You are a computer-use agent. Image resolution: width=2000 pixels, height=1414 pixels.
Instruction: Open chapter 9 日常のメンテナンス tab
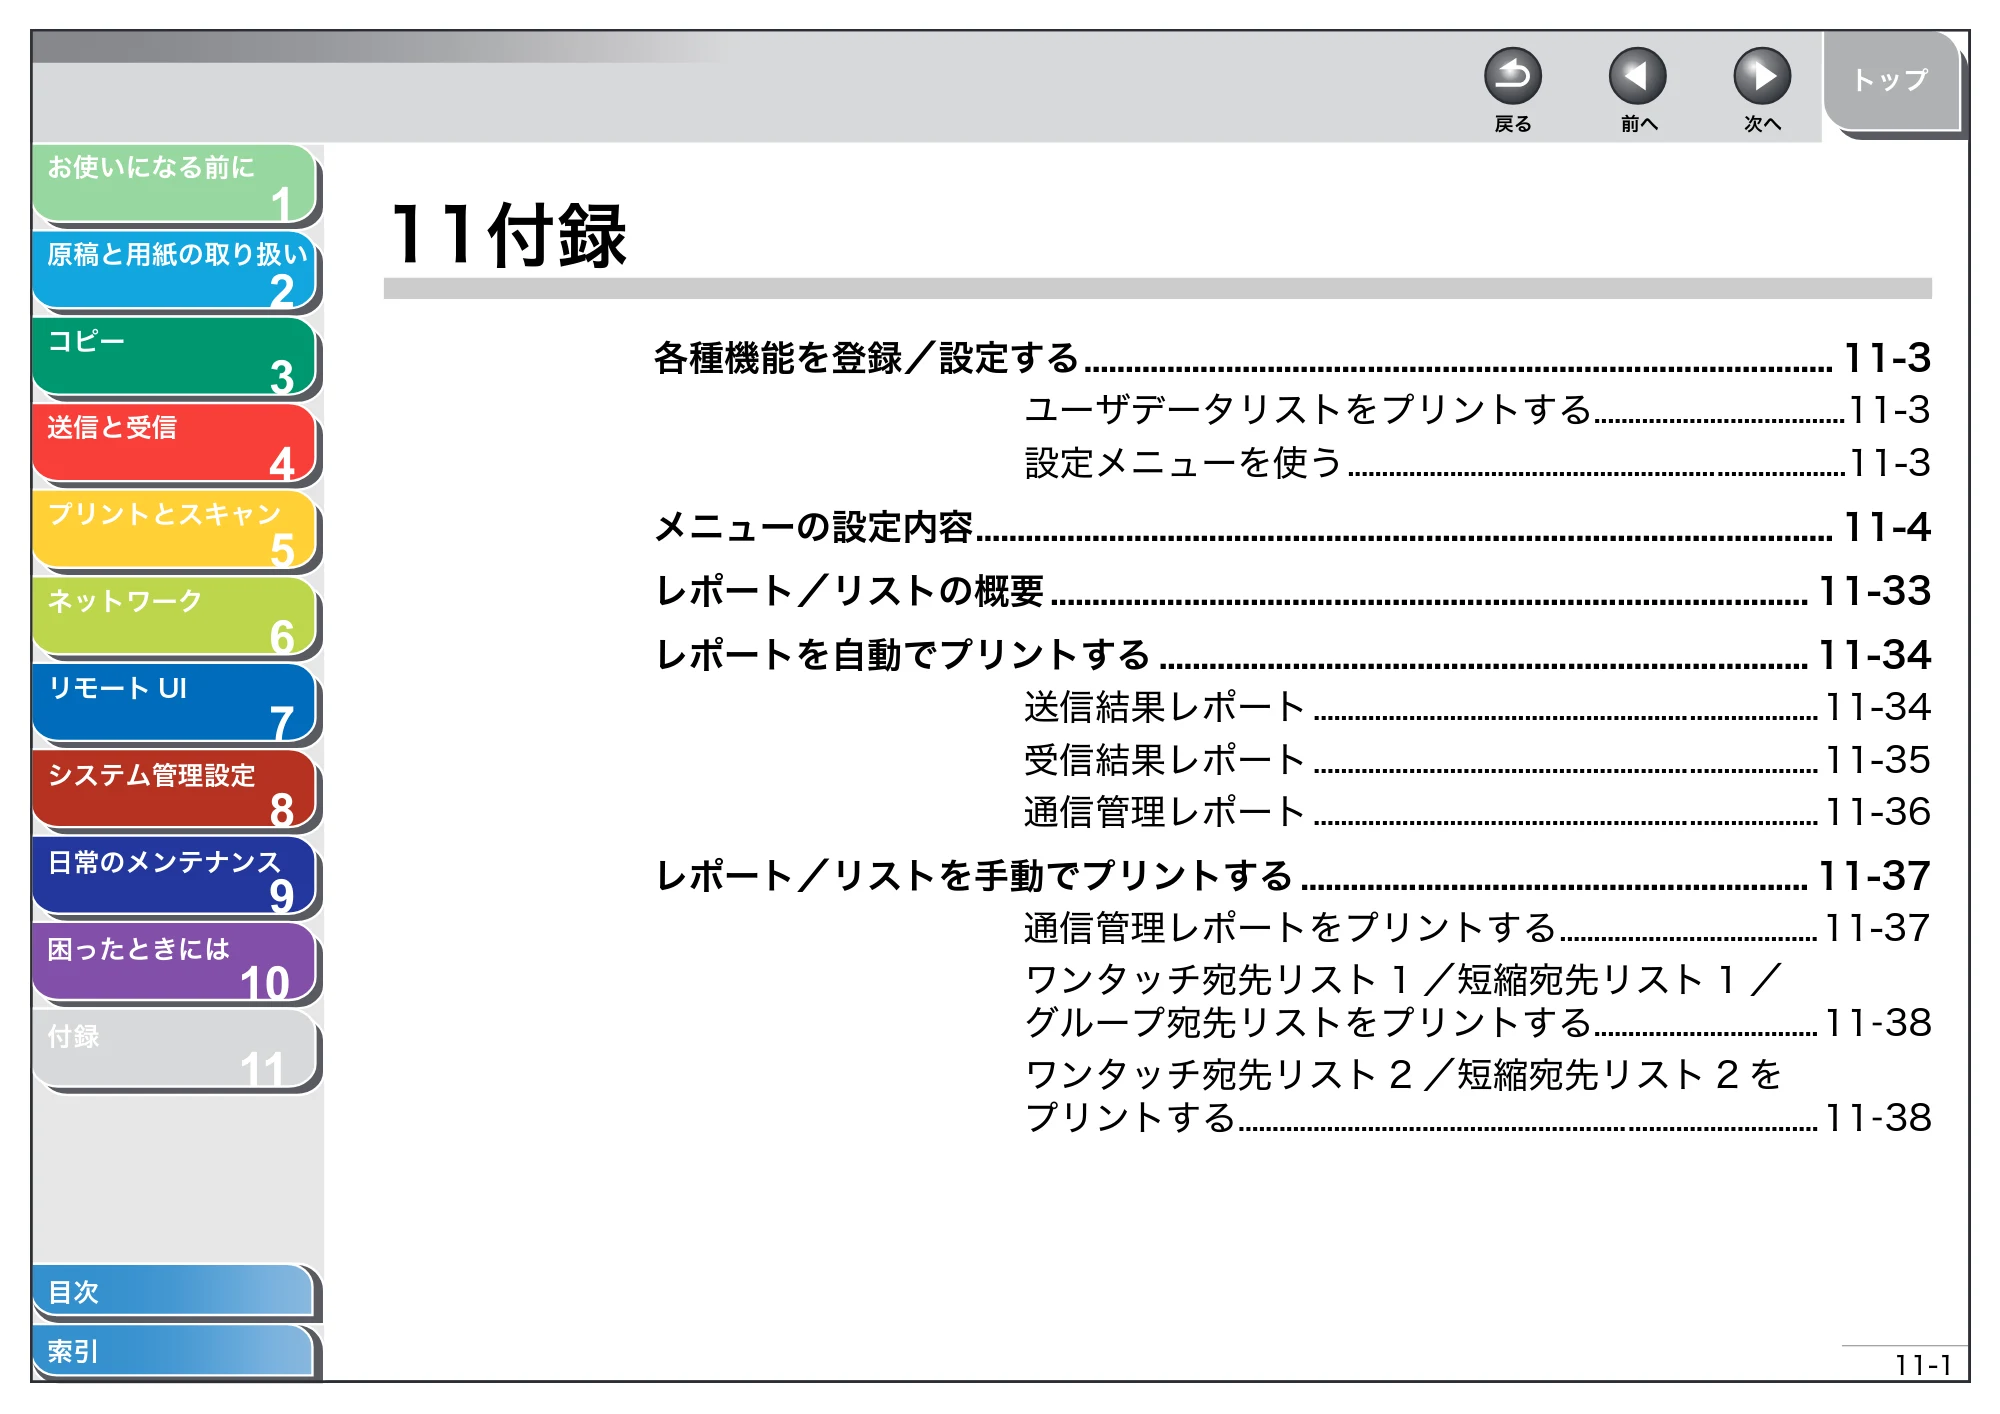[x=175, y=877]
